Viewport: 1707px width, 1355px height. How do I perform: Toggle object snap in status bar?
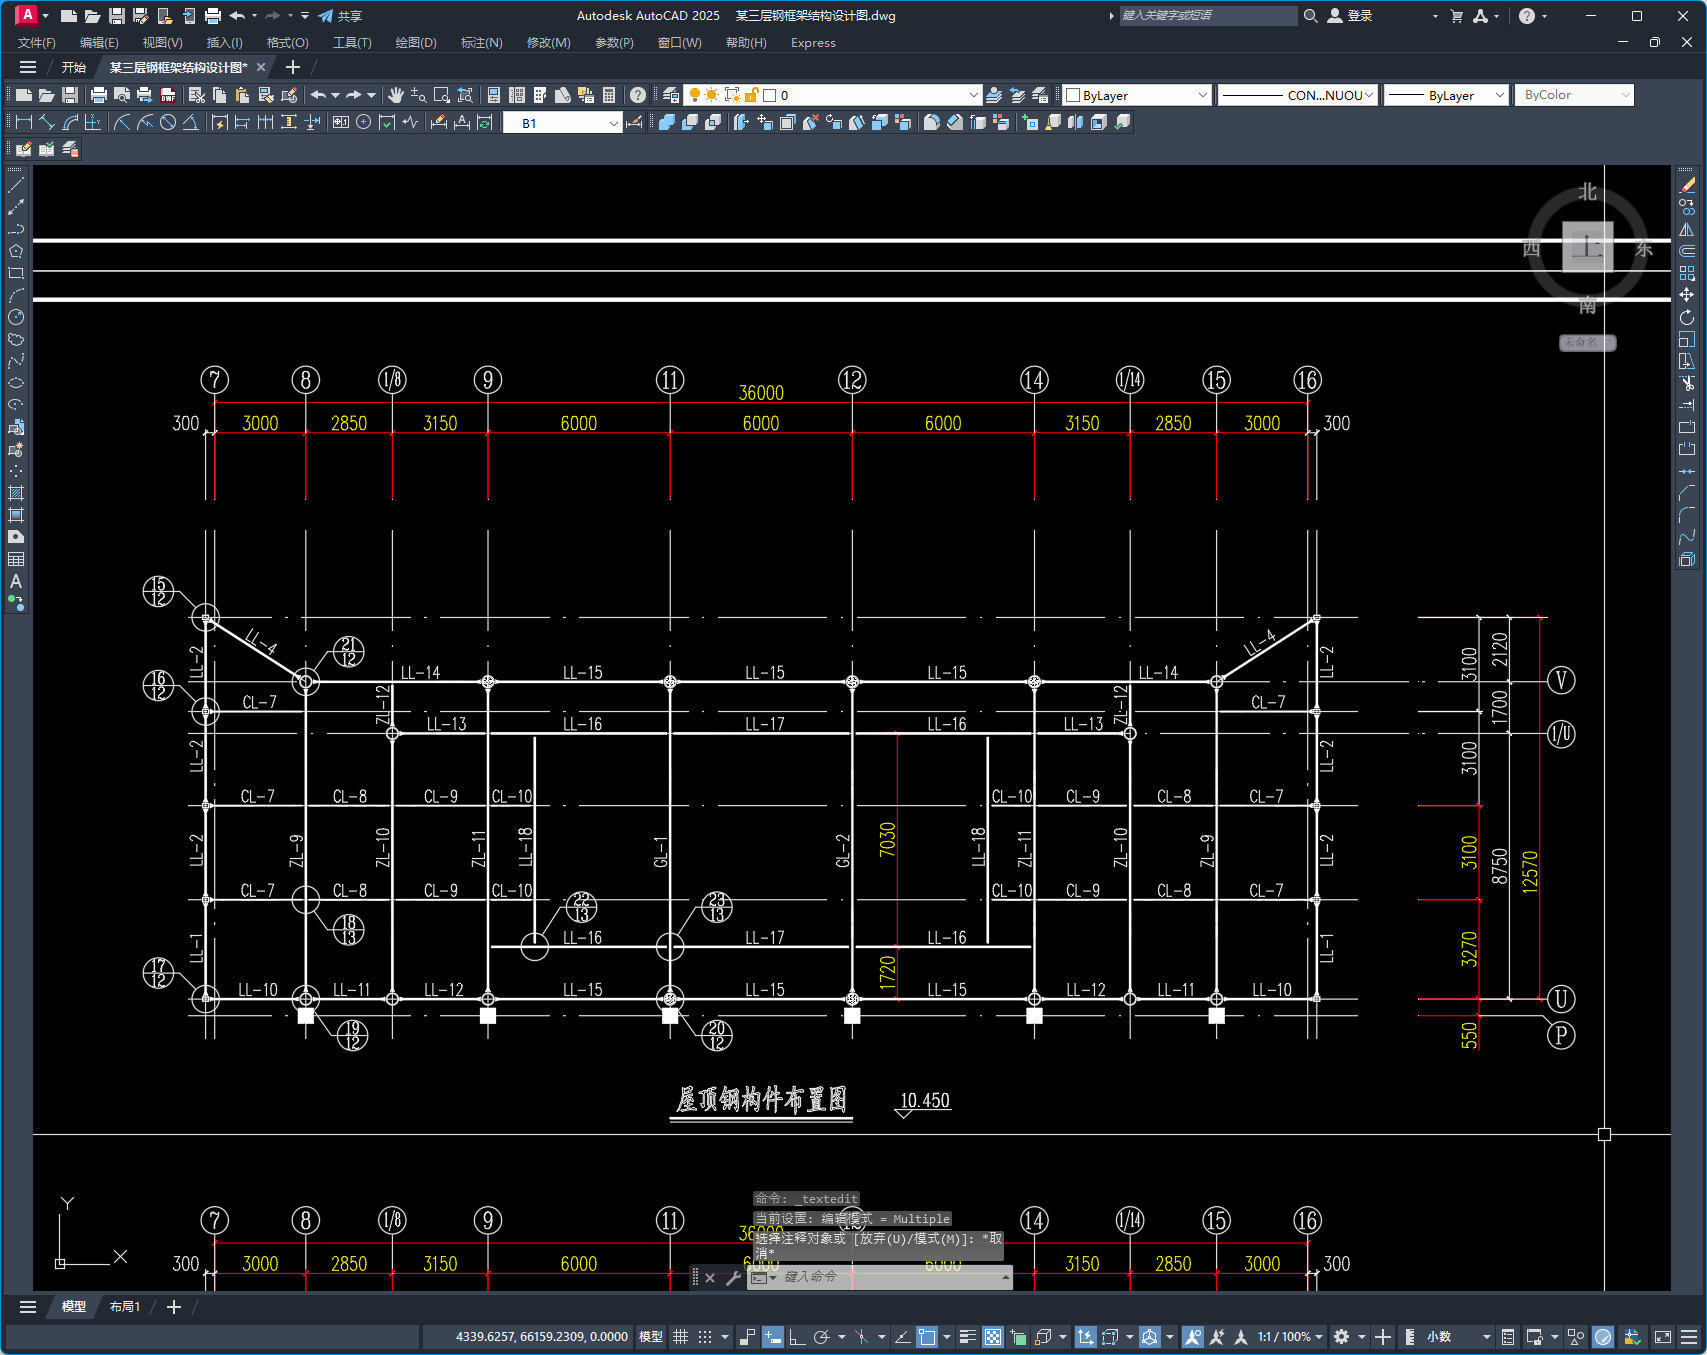coord(927,1337)
